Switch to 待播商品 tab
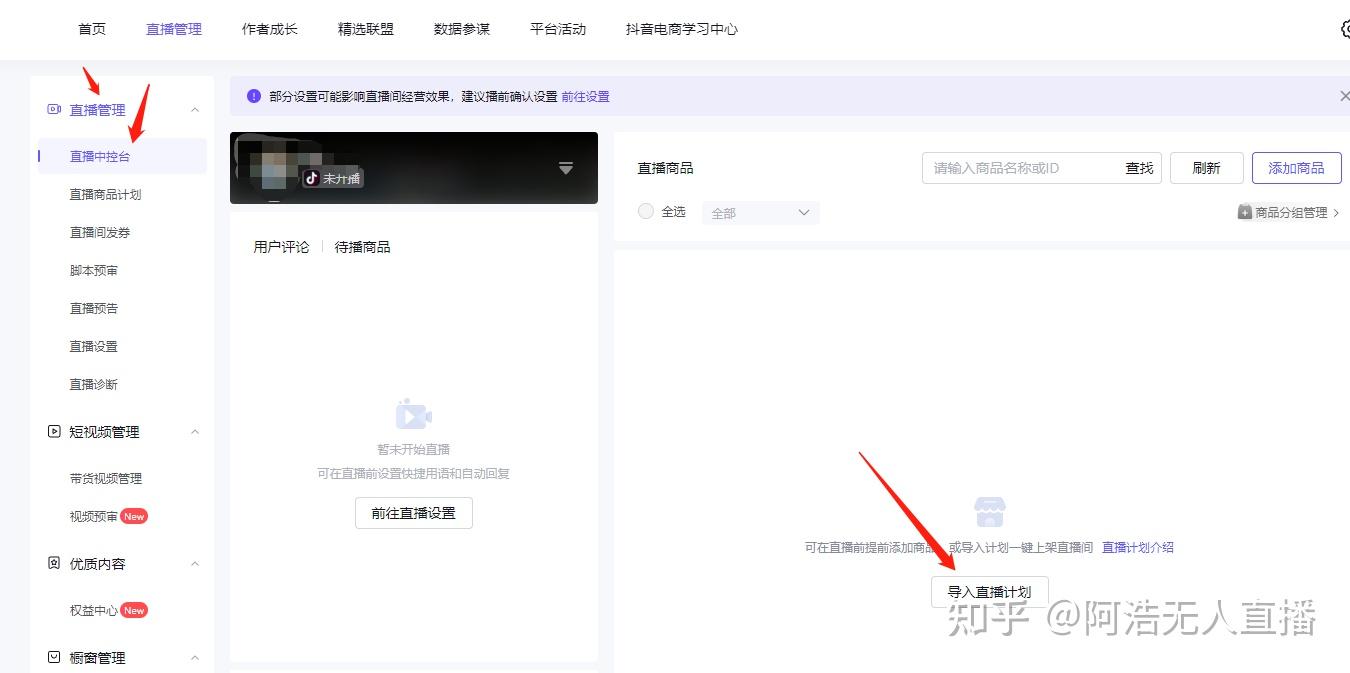 tap(362, 247)
